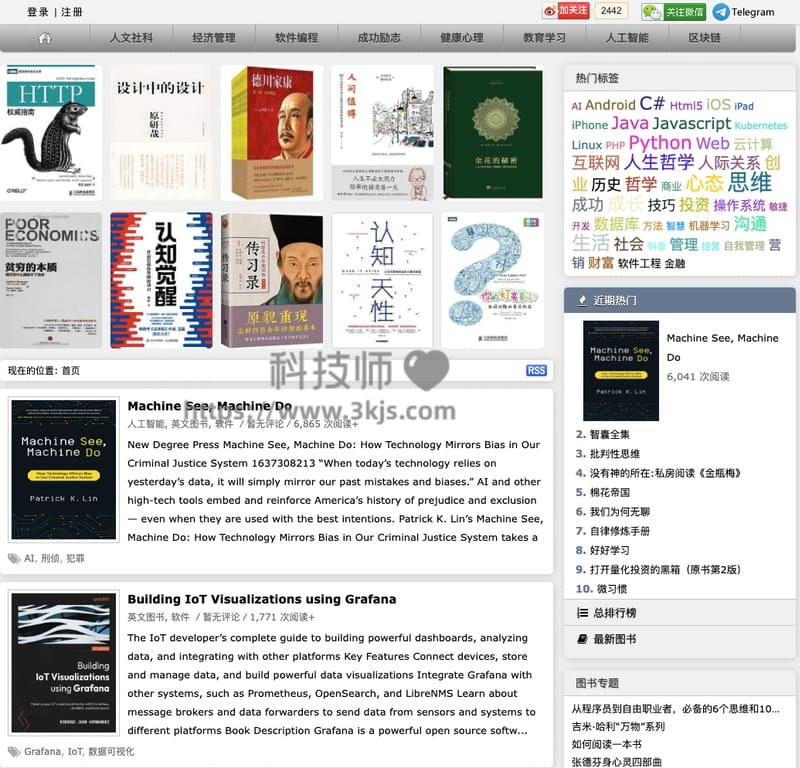800x768 pixels.
Task: Click the book icon next to 最新图书
Action: point(582,639)
